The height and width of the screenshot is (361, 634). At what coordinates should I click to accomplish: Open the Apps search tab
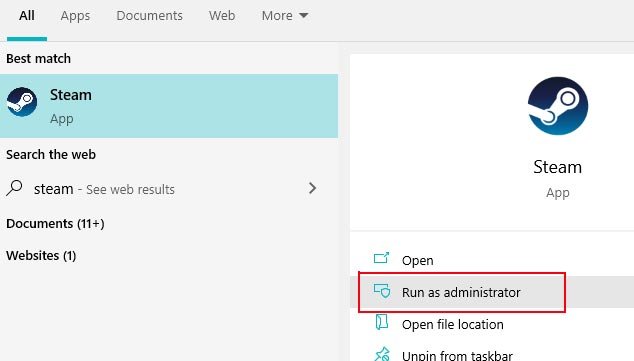pyautogui.click(x=75, y=16)
